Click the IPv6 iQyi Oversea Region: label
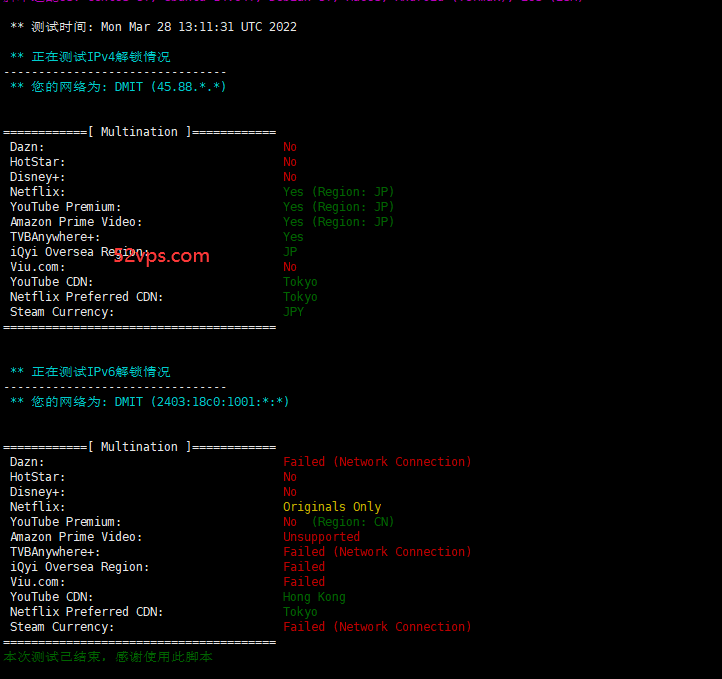 click(80, 567)
